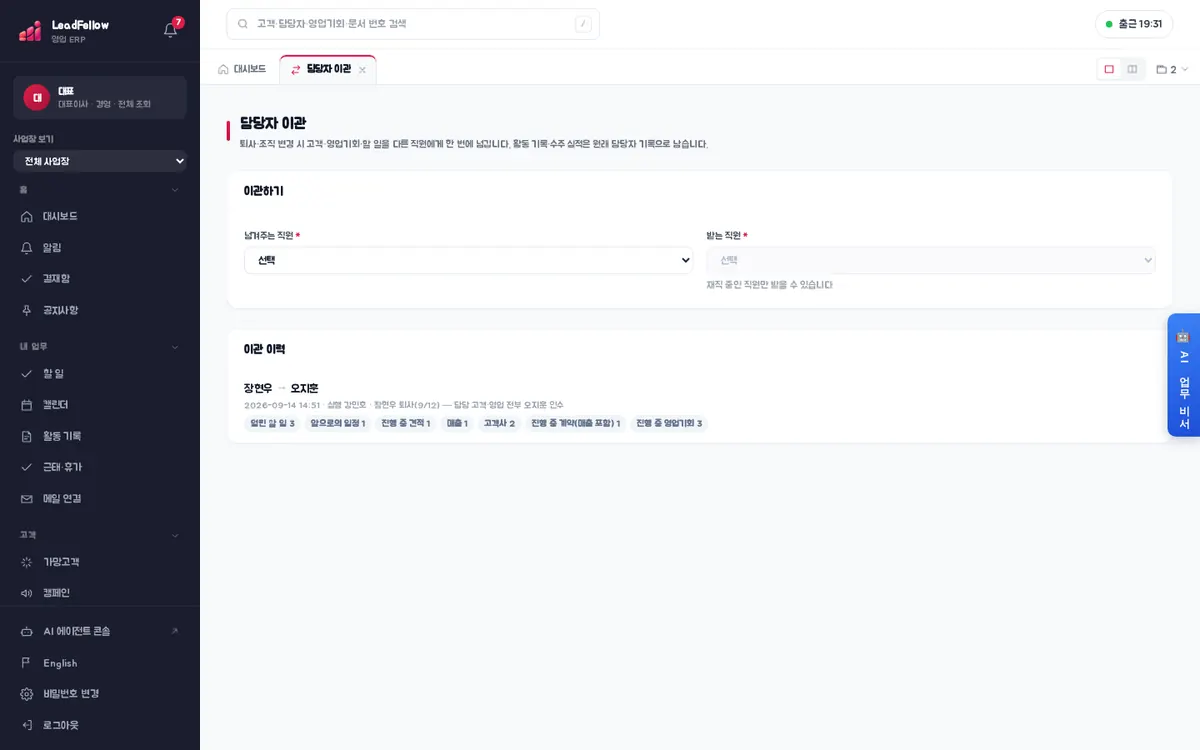This screenshot has width=1200, height=750.
Task: Click the 밀린 할 일 3 chip
Action: pos(272,424)
